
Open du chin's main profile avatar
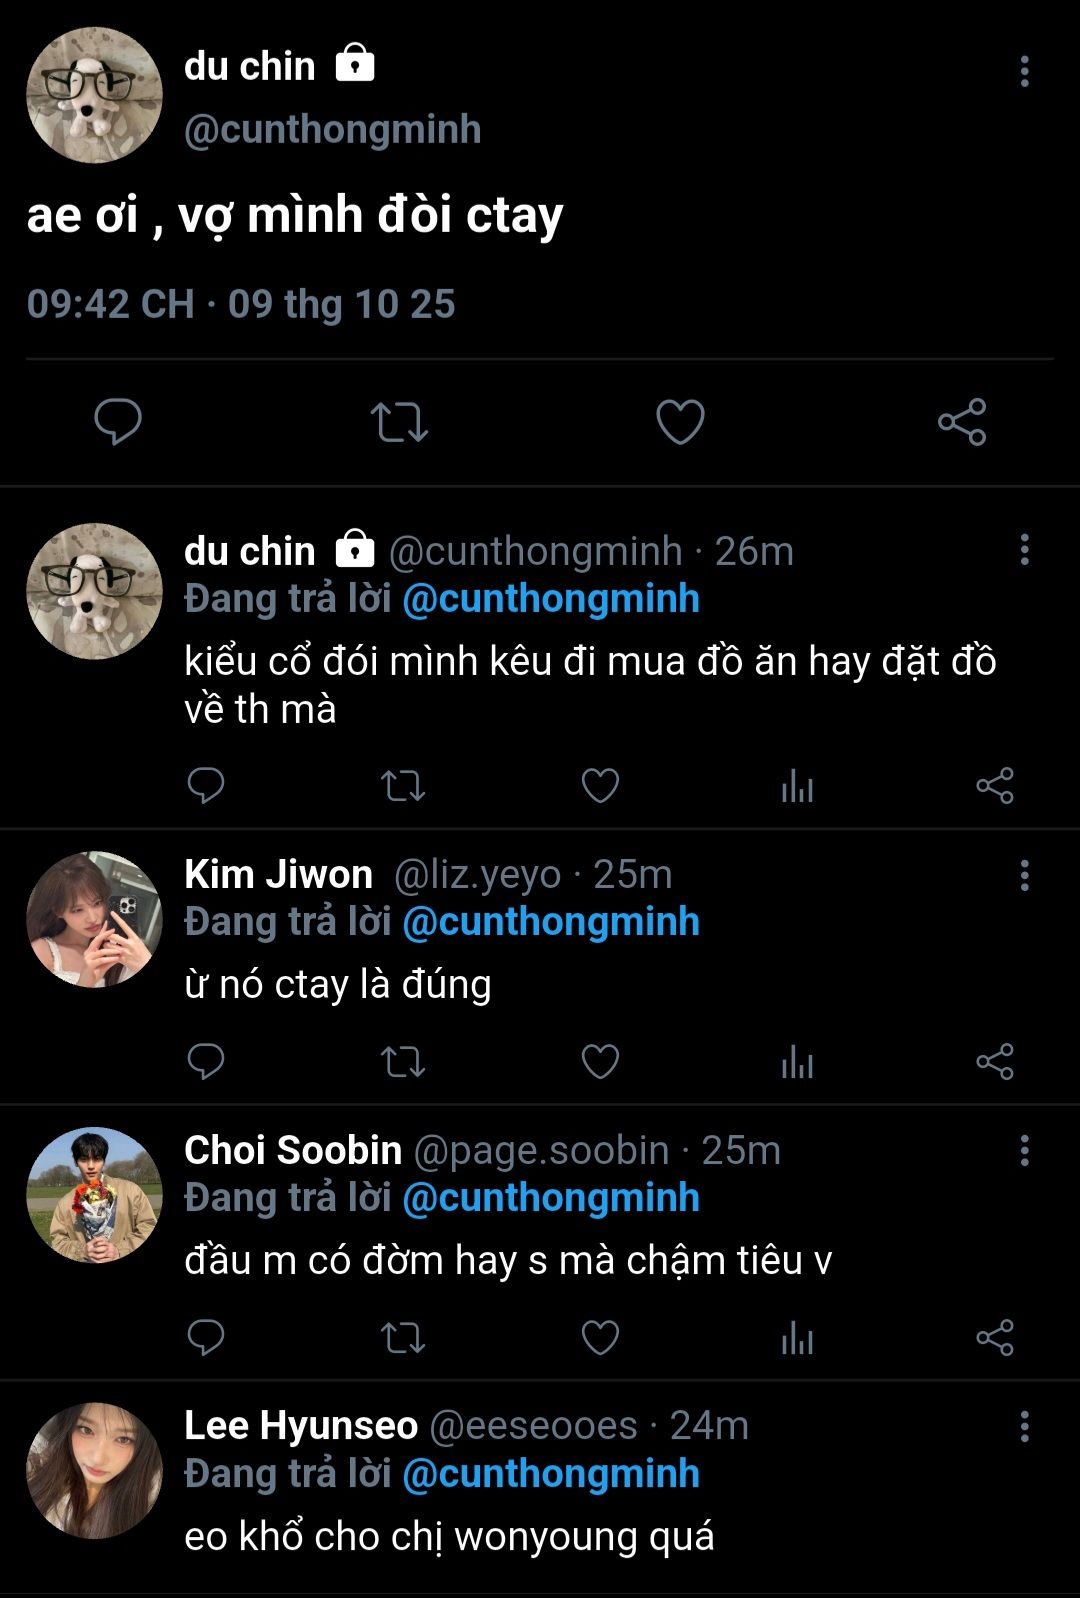(x=94, y=95)
